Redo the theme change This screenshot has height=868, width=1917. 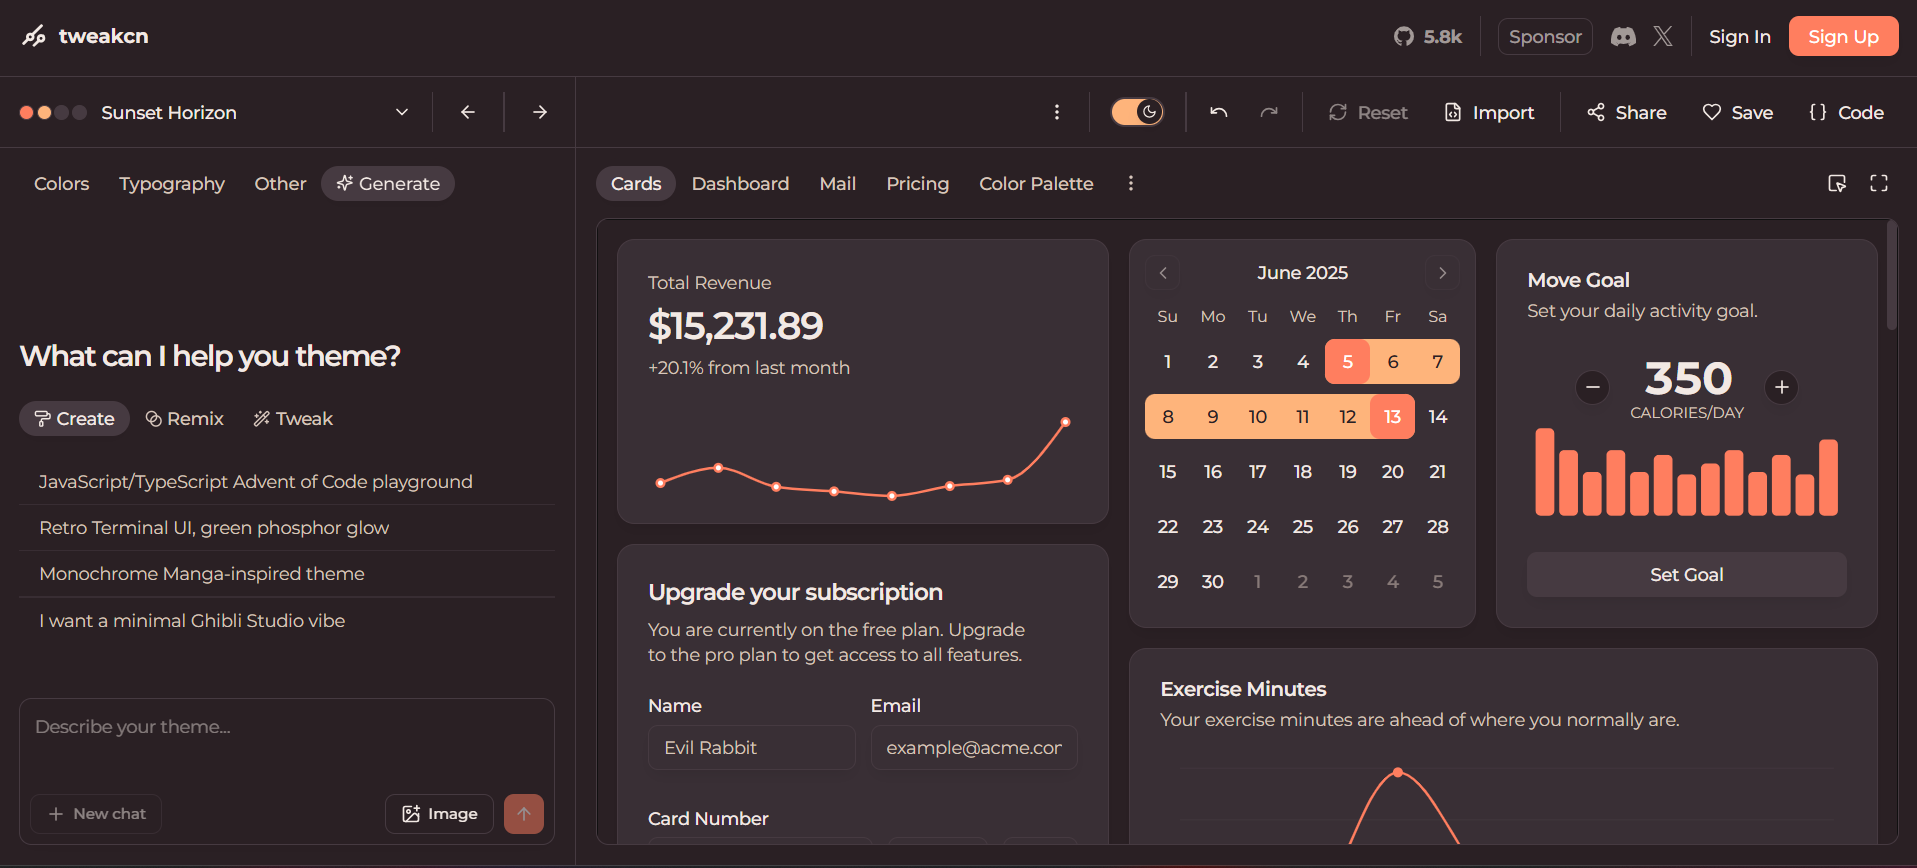click(x=1269, y=112)
